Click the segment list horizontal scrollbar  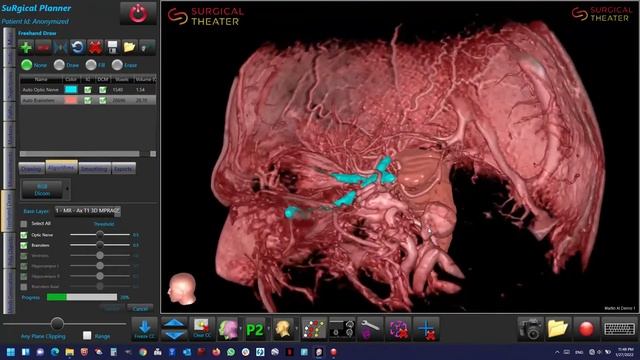80,153
